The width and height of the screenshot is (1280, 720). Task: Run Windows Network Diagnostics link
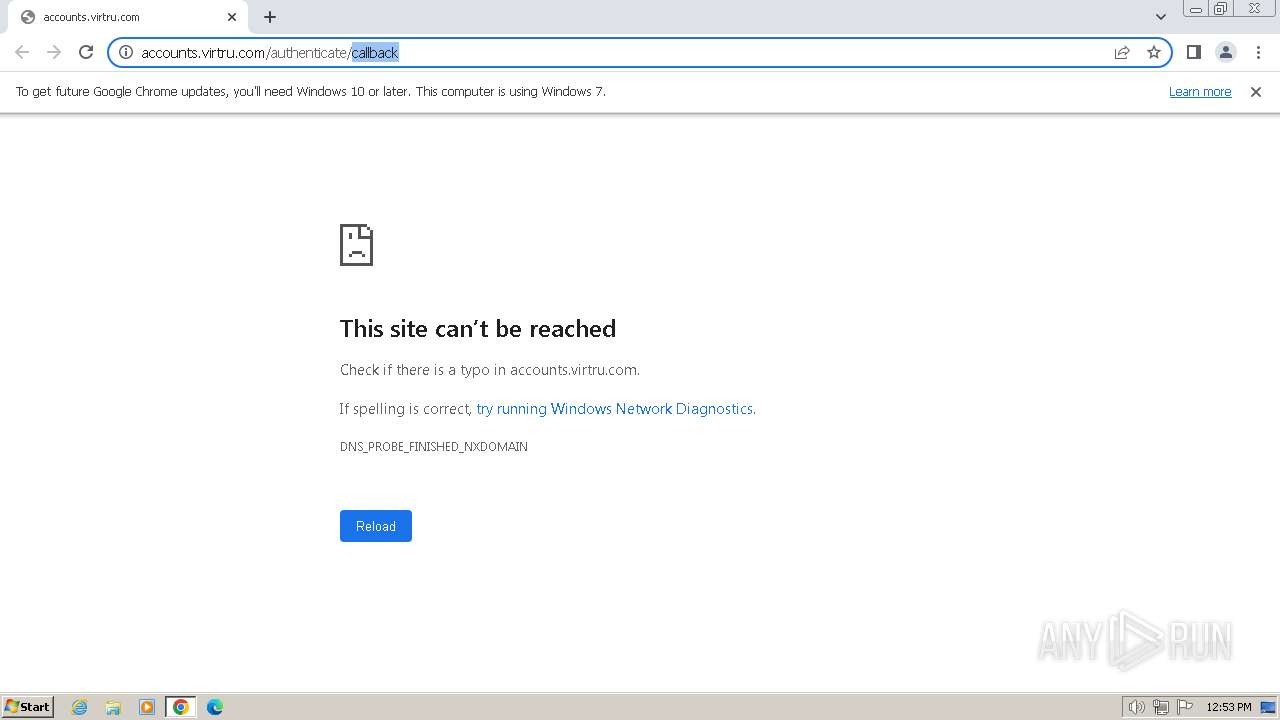point(615,408)
